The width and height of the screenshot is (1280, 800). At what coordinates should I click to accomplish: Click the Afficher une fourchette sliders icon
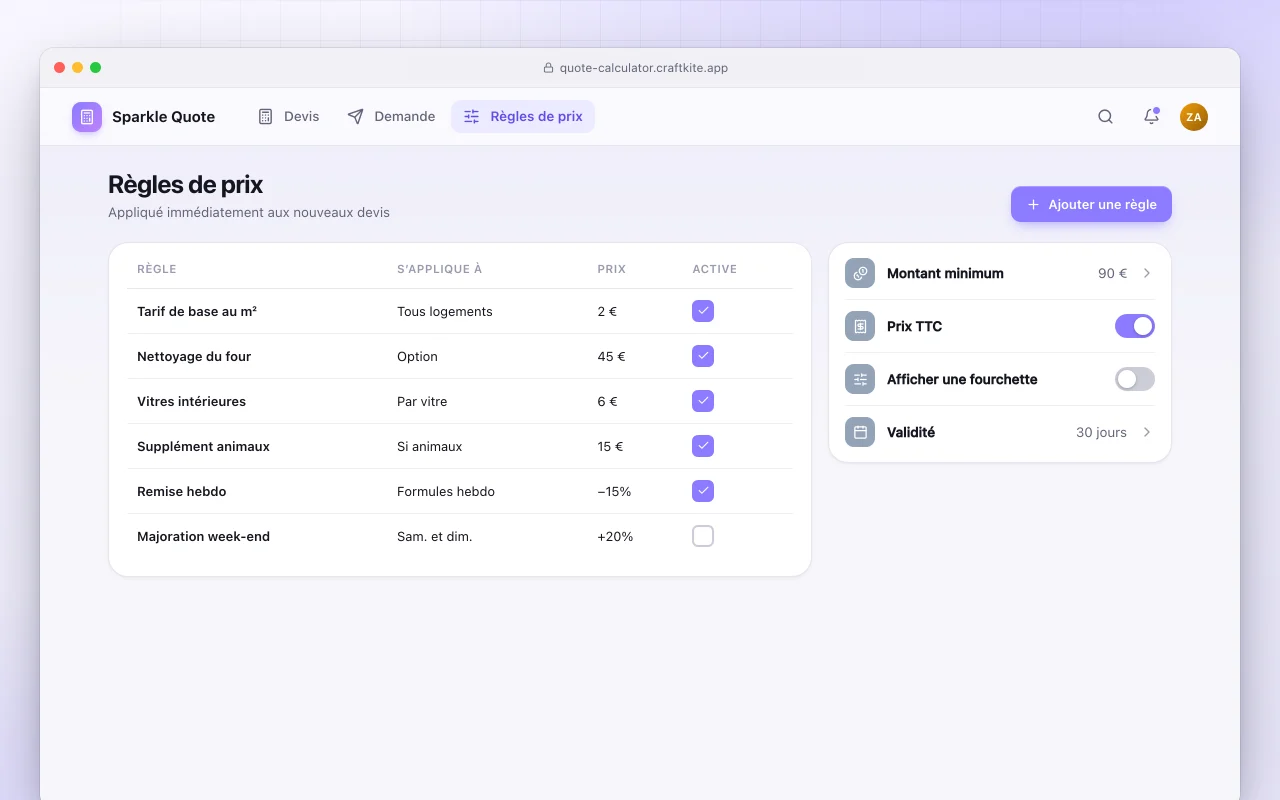tap(860, 379)
